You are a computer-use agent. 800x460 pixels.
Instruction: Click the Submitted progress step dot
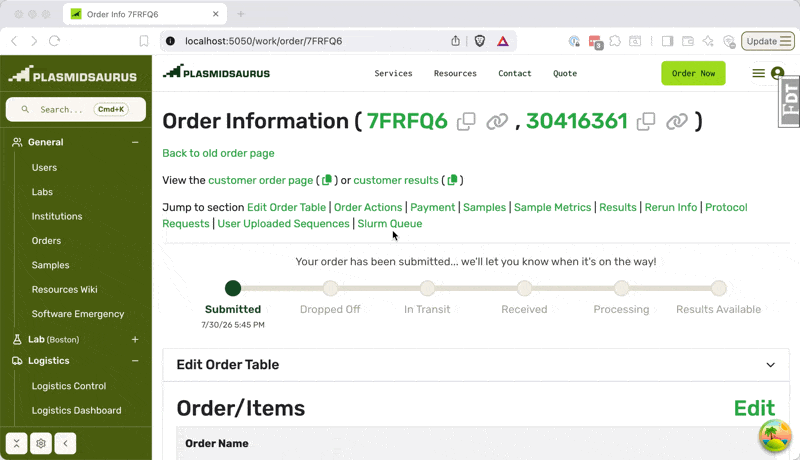click(x=233, y=288)
